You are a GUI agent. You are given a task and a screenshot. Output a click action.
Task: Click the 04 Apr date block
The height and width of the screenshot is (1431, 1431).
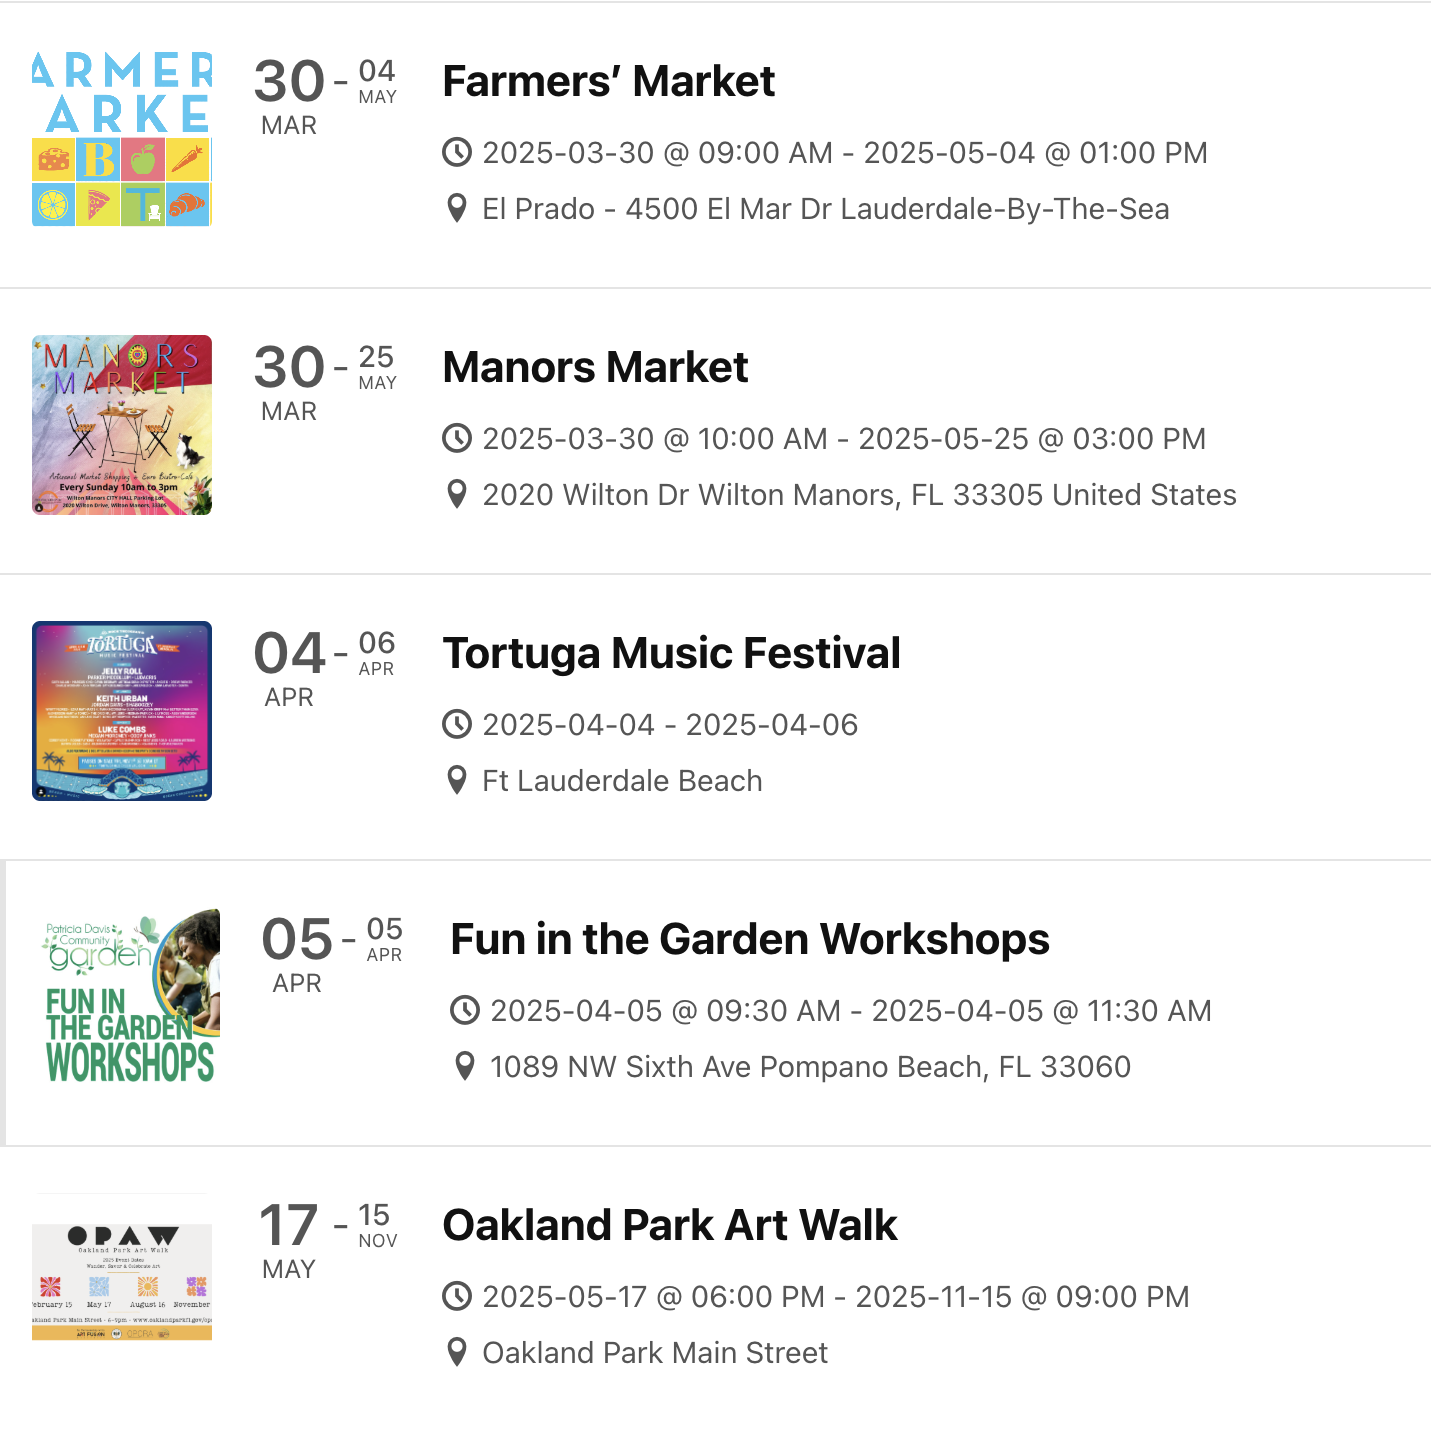(x=289, y=668)
